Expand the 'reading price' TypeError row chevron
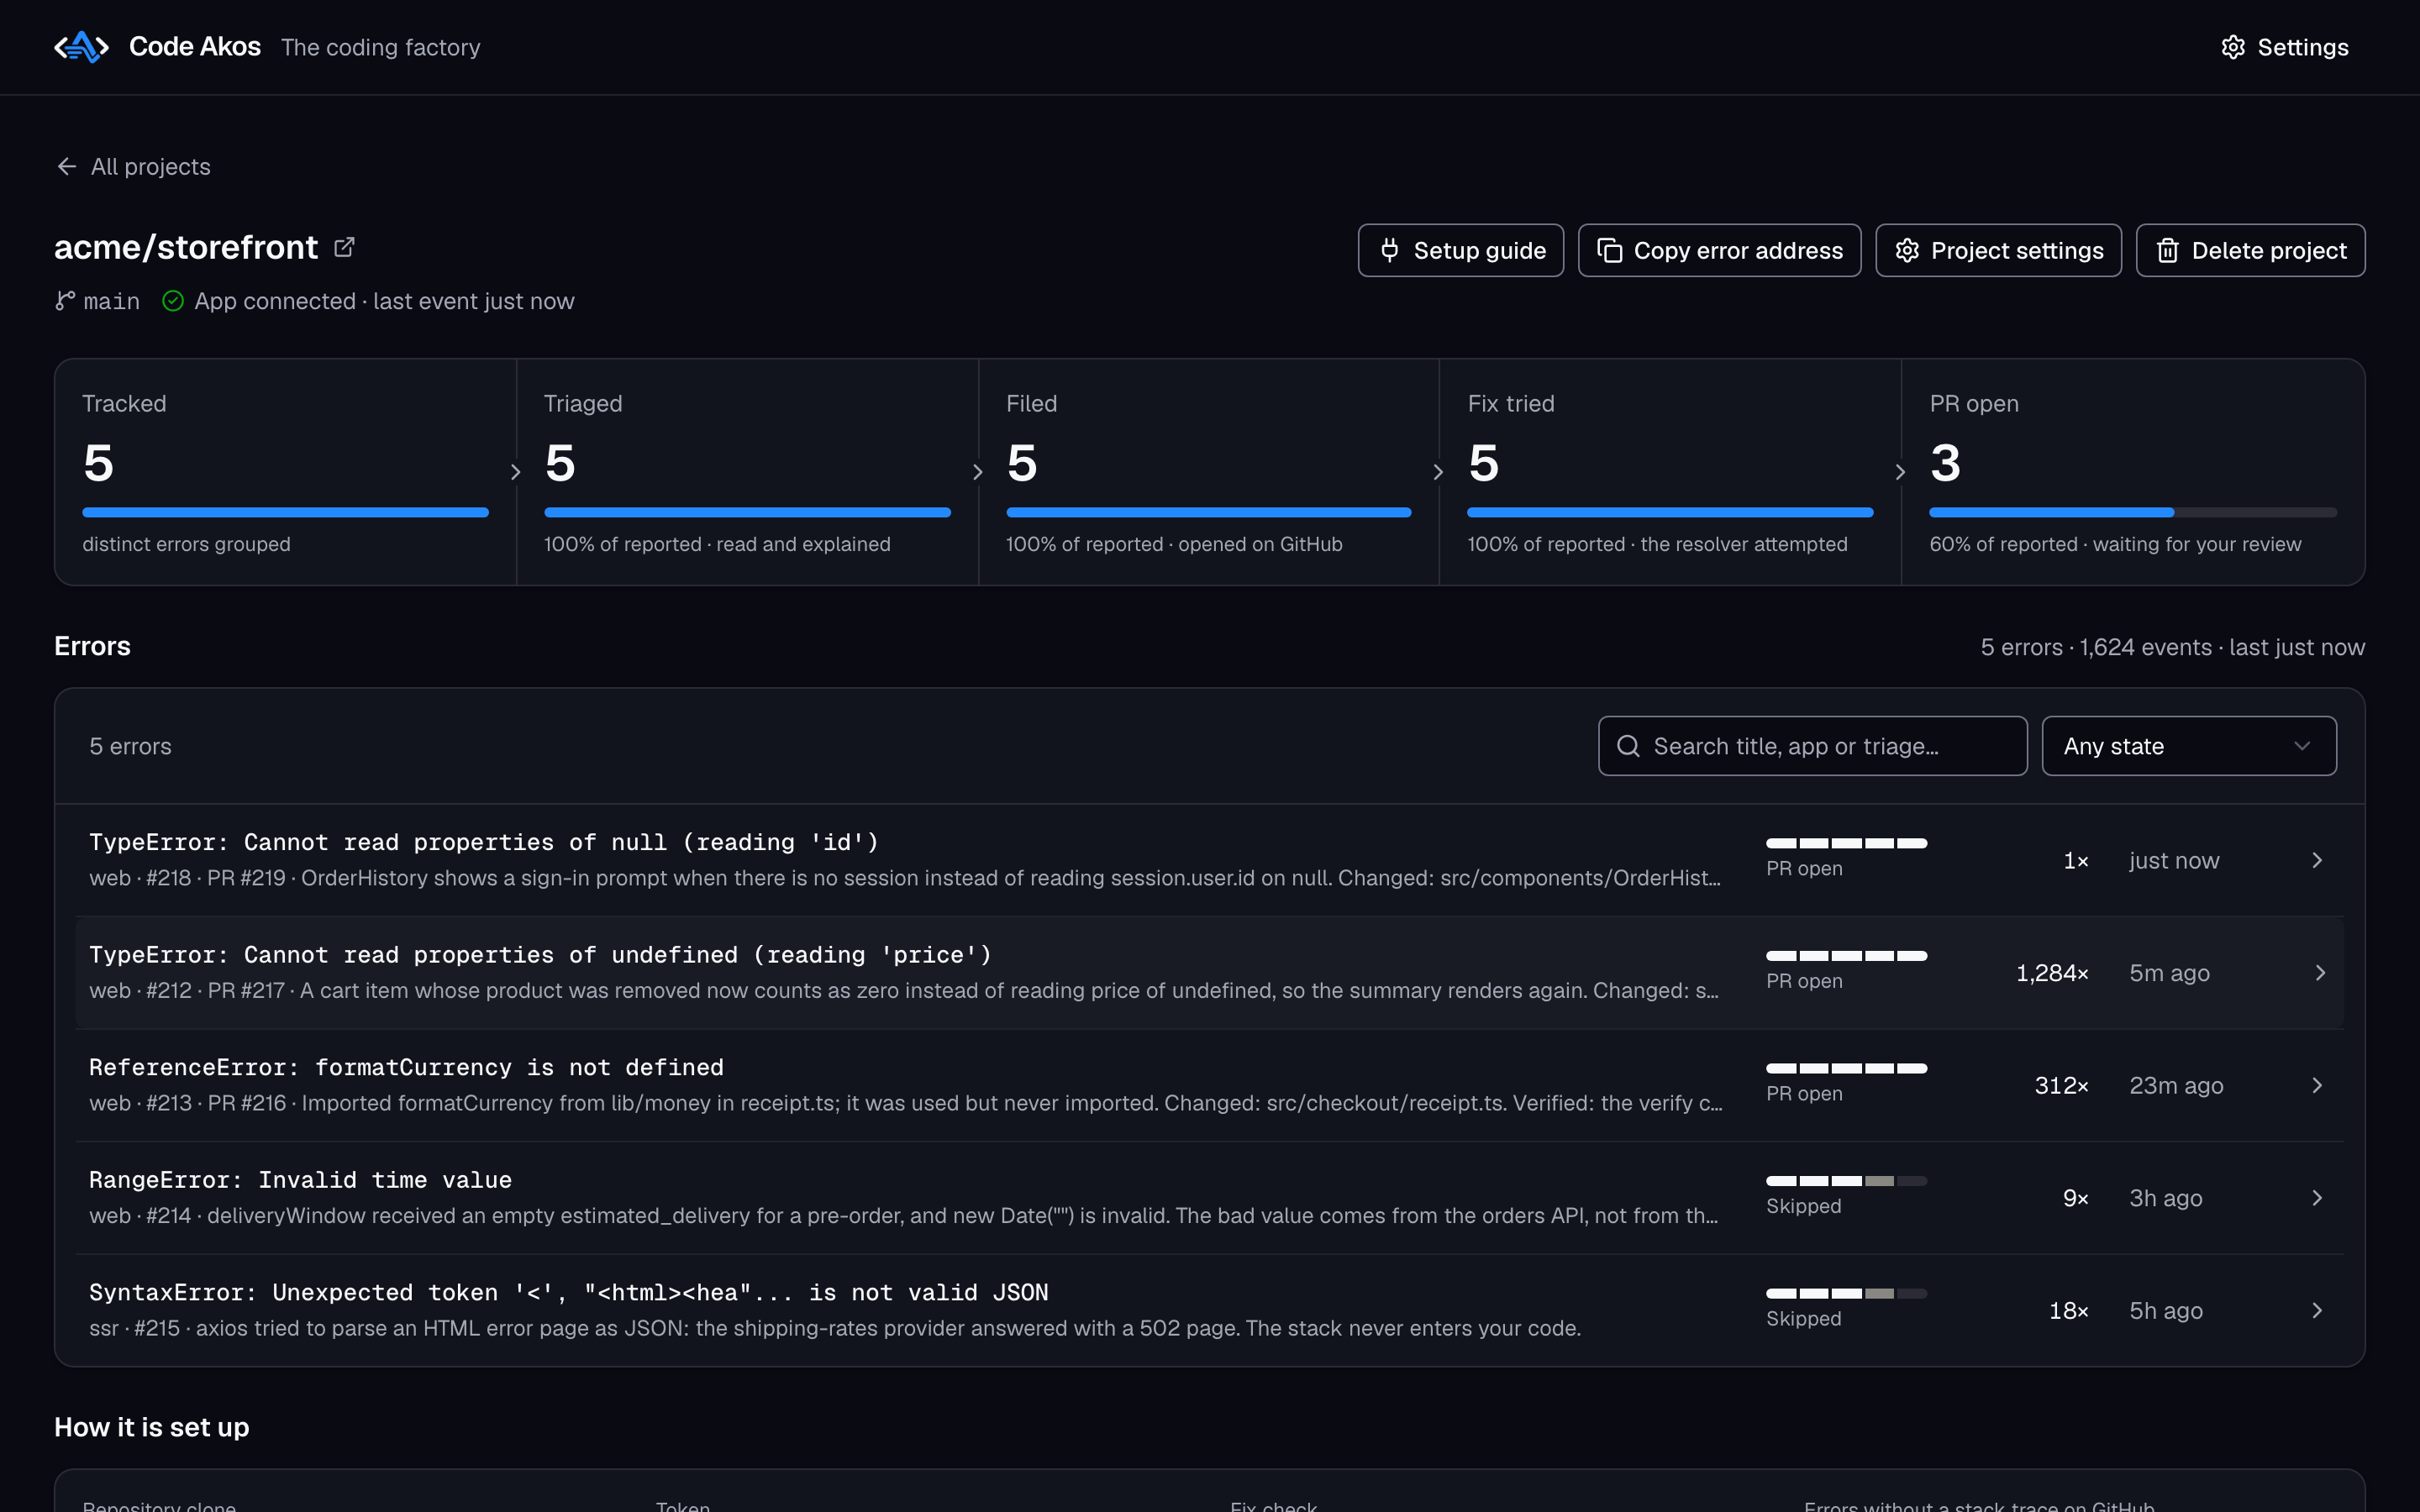This screenshot has height=1512, width=2420. [2320, 973]
